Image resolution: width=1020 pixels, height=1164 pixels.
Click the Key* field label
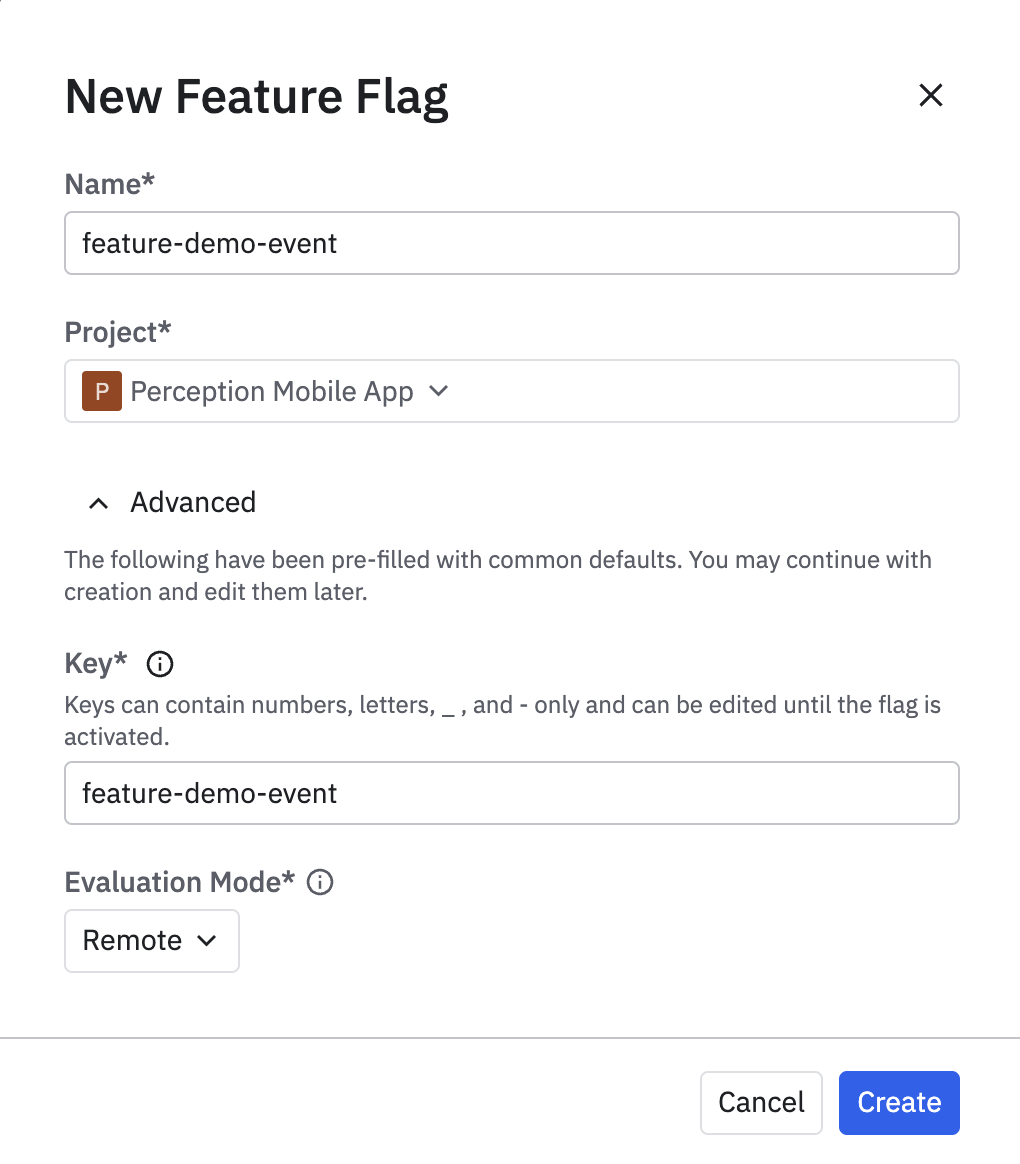pyautogui.click(x=95, y=663)
